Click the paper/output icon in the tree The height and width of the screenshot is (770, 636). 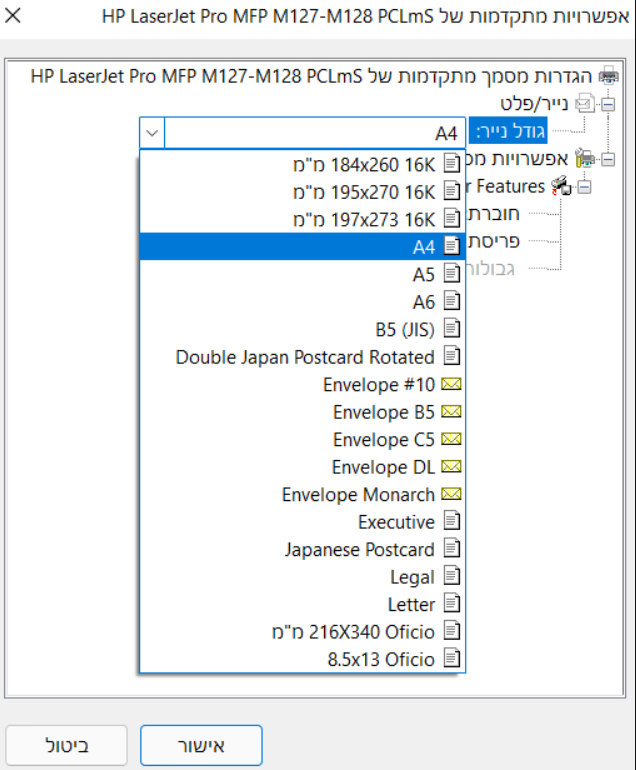click(x=585, y=103)
